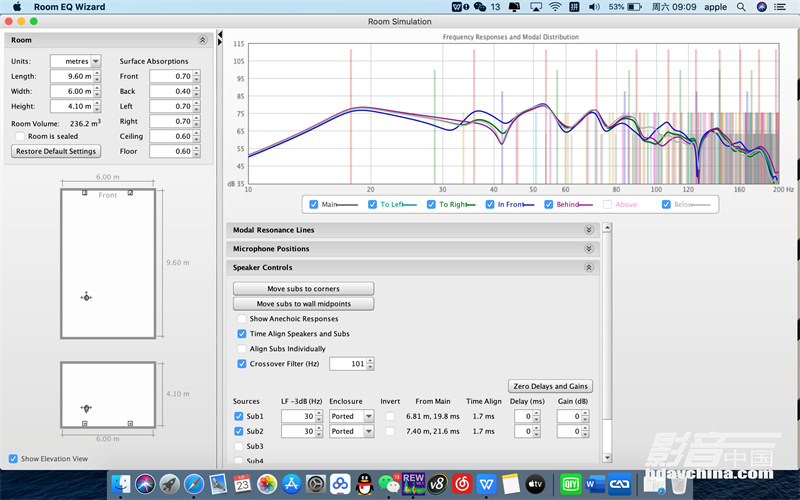
Task: Toggle Show Elevation View checkbox
Action: tap(13, 459)
